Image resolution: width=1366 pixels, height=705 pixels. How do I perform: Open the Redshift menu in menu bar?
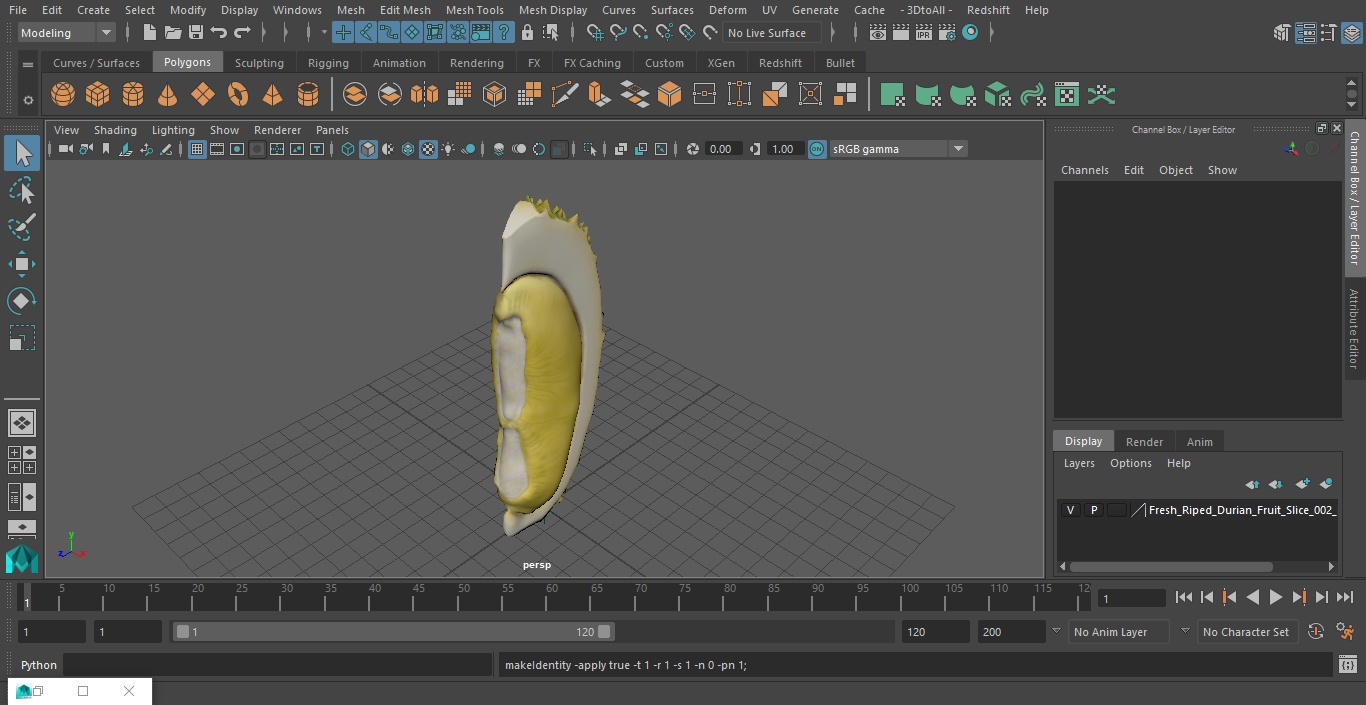pyautogui.click(x=988, y=10)
